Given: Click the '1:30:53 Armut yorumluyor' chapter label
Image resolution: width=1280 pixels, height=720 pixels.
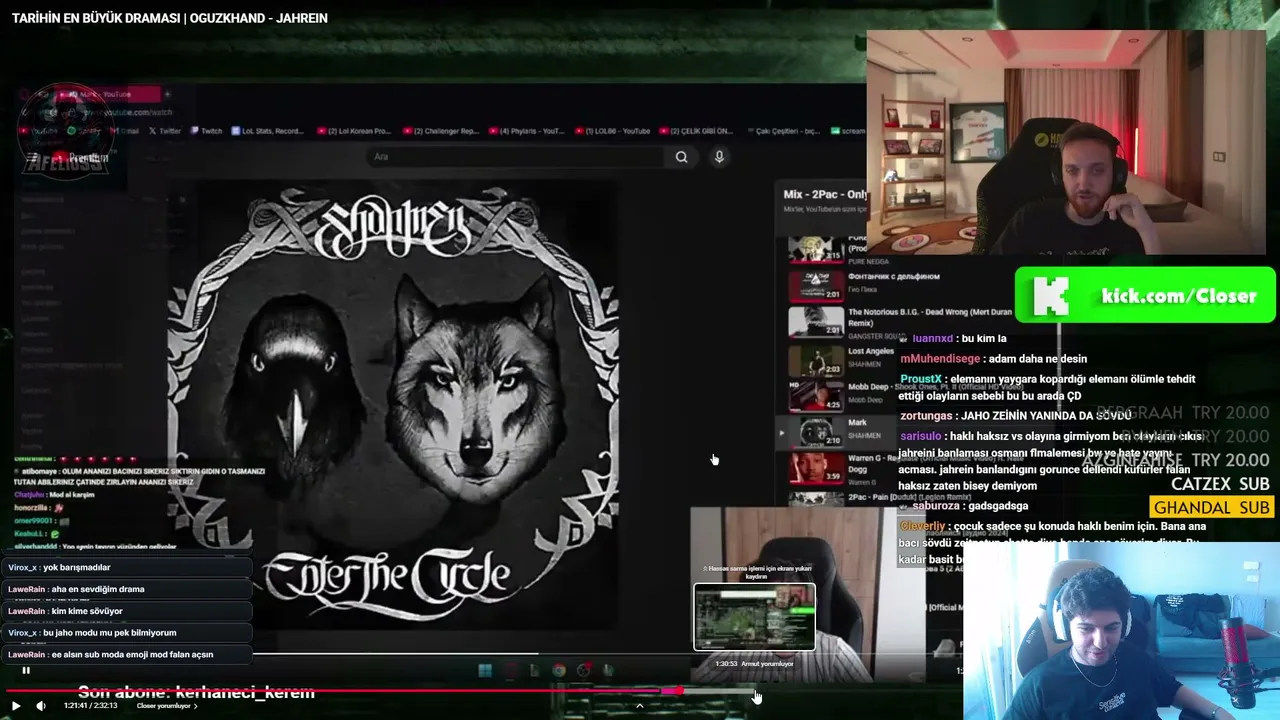Looking at the screenshot, I should coord(754,663).
